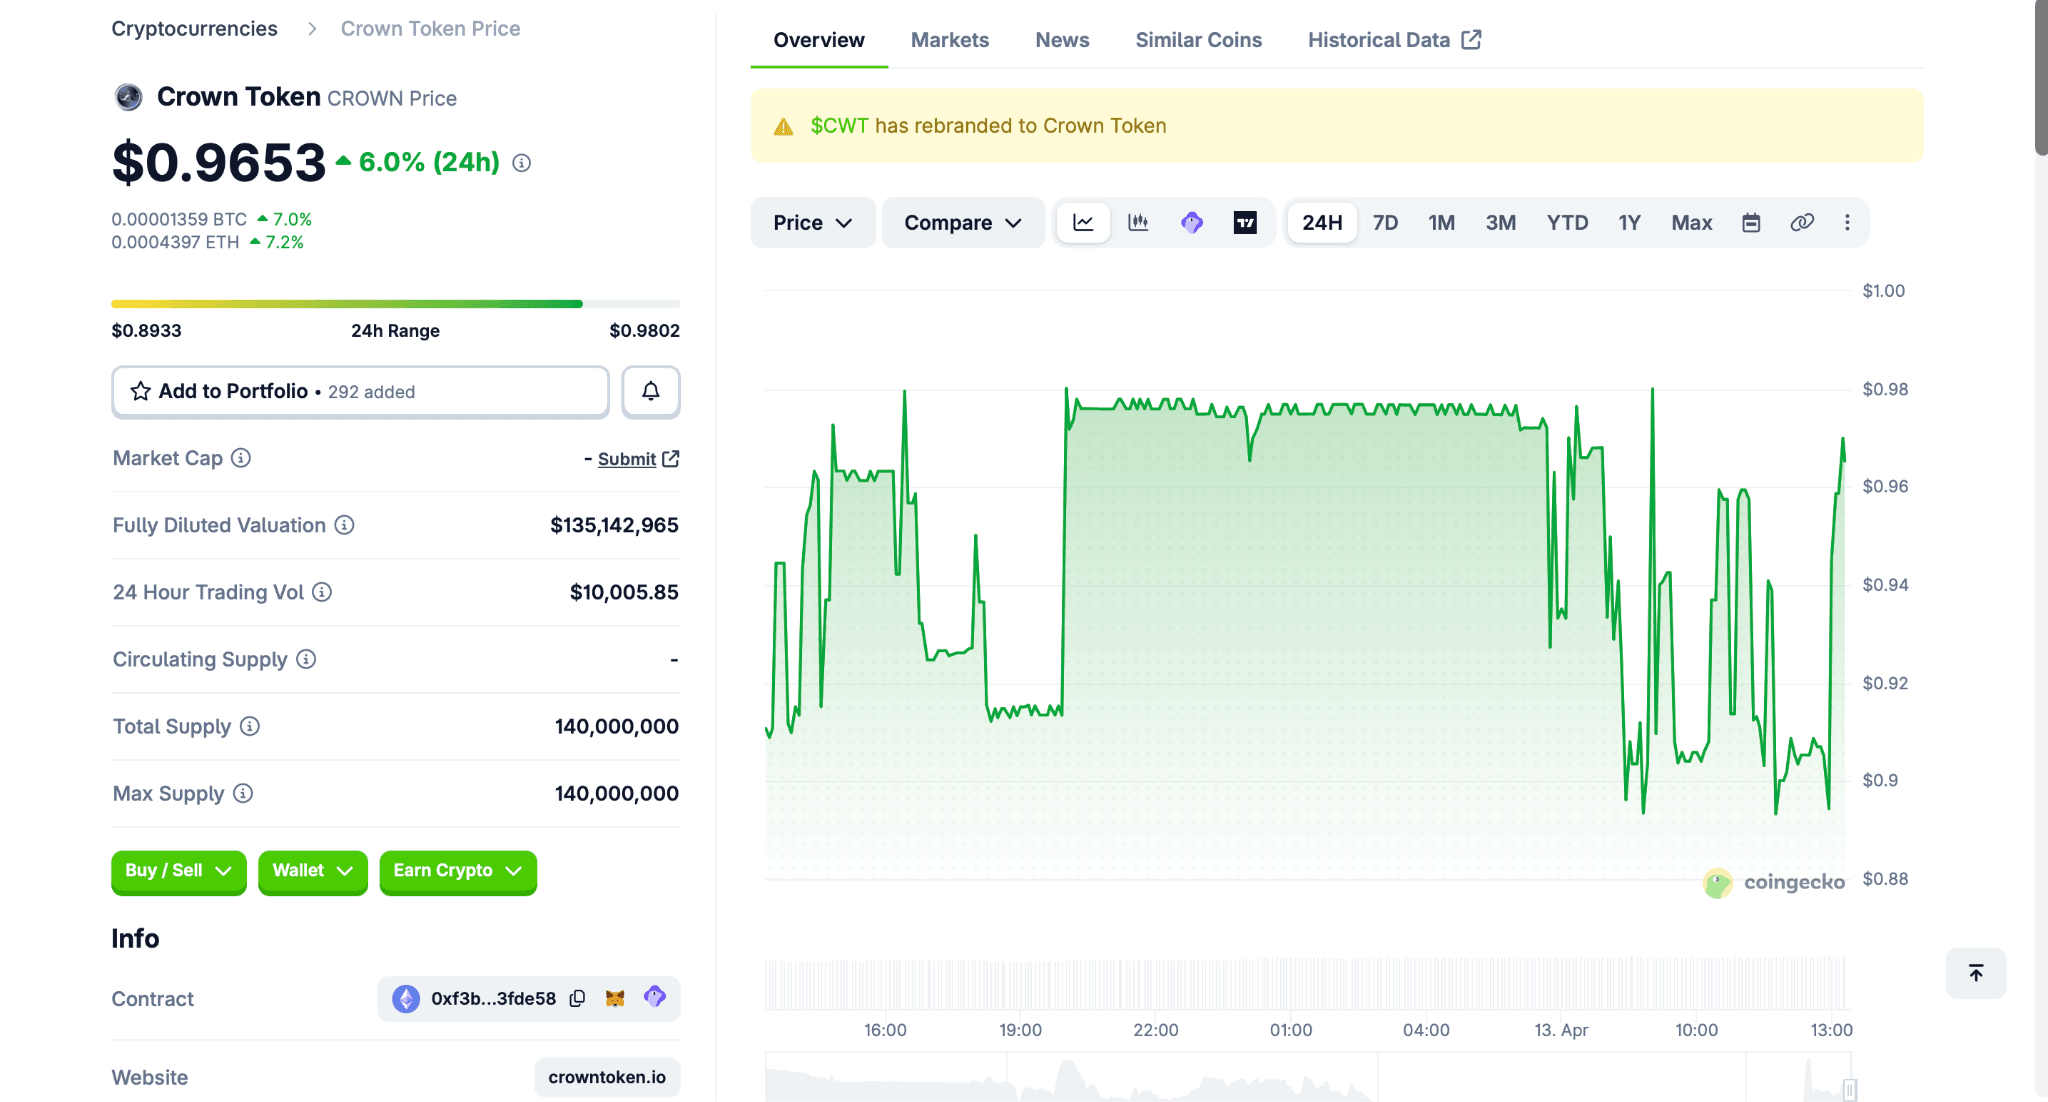Expand the Compare dropdown
This screenshot has width=2048, height=1102.
point(962,222)
